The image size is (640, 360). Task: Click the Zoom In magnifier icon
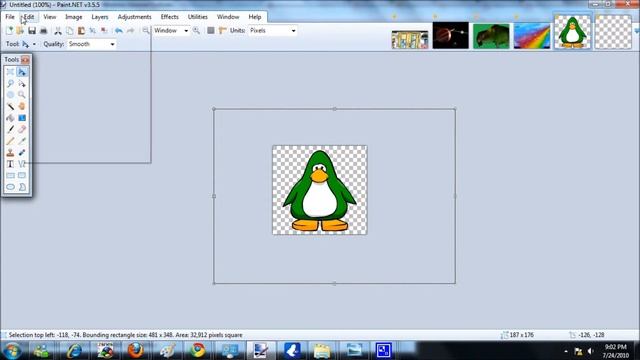(x=196, y=31)
